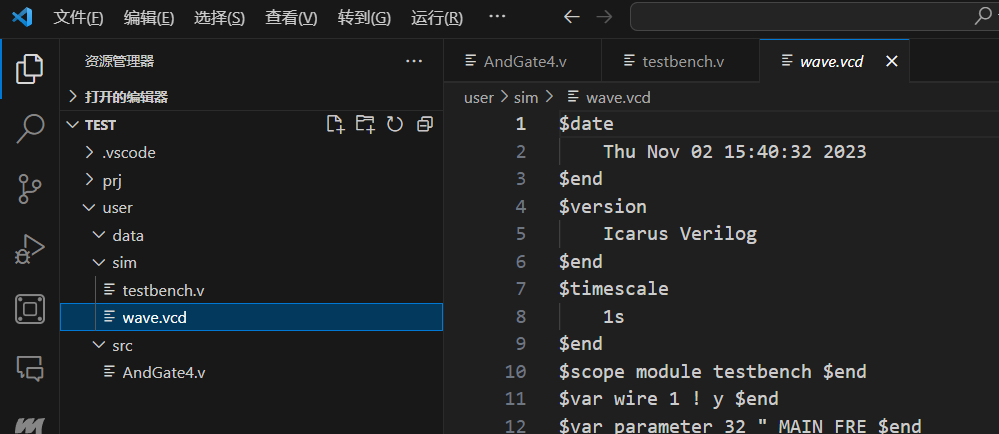The height and width of the screenshot is (434, 999).
Task: Click the command center search box
Action: pos(812,17)
